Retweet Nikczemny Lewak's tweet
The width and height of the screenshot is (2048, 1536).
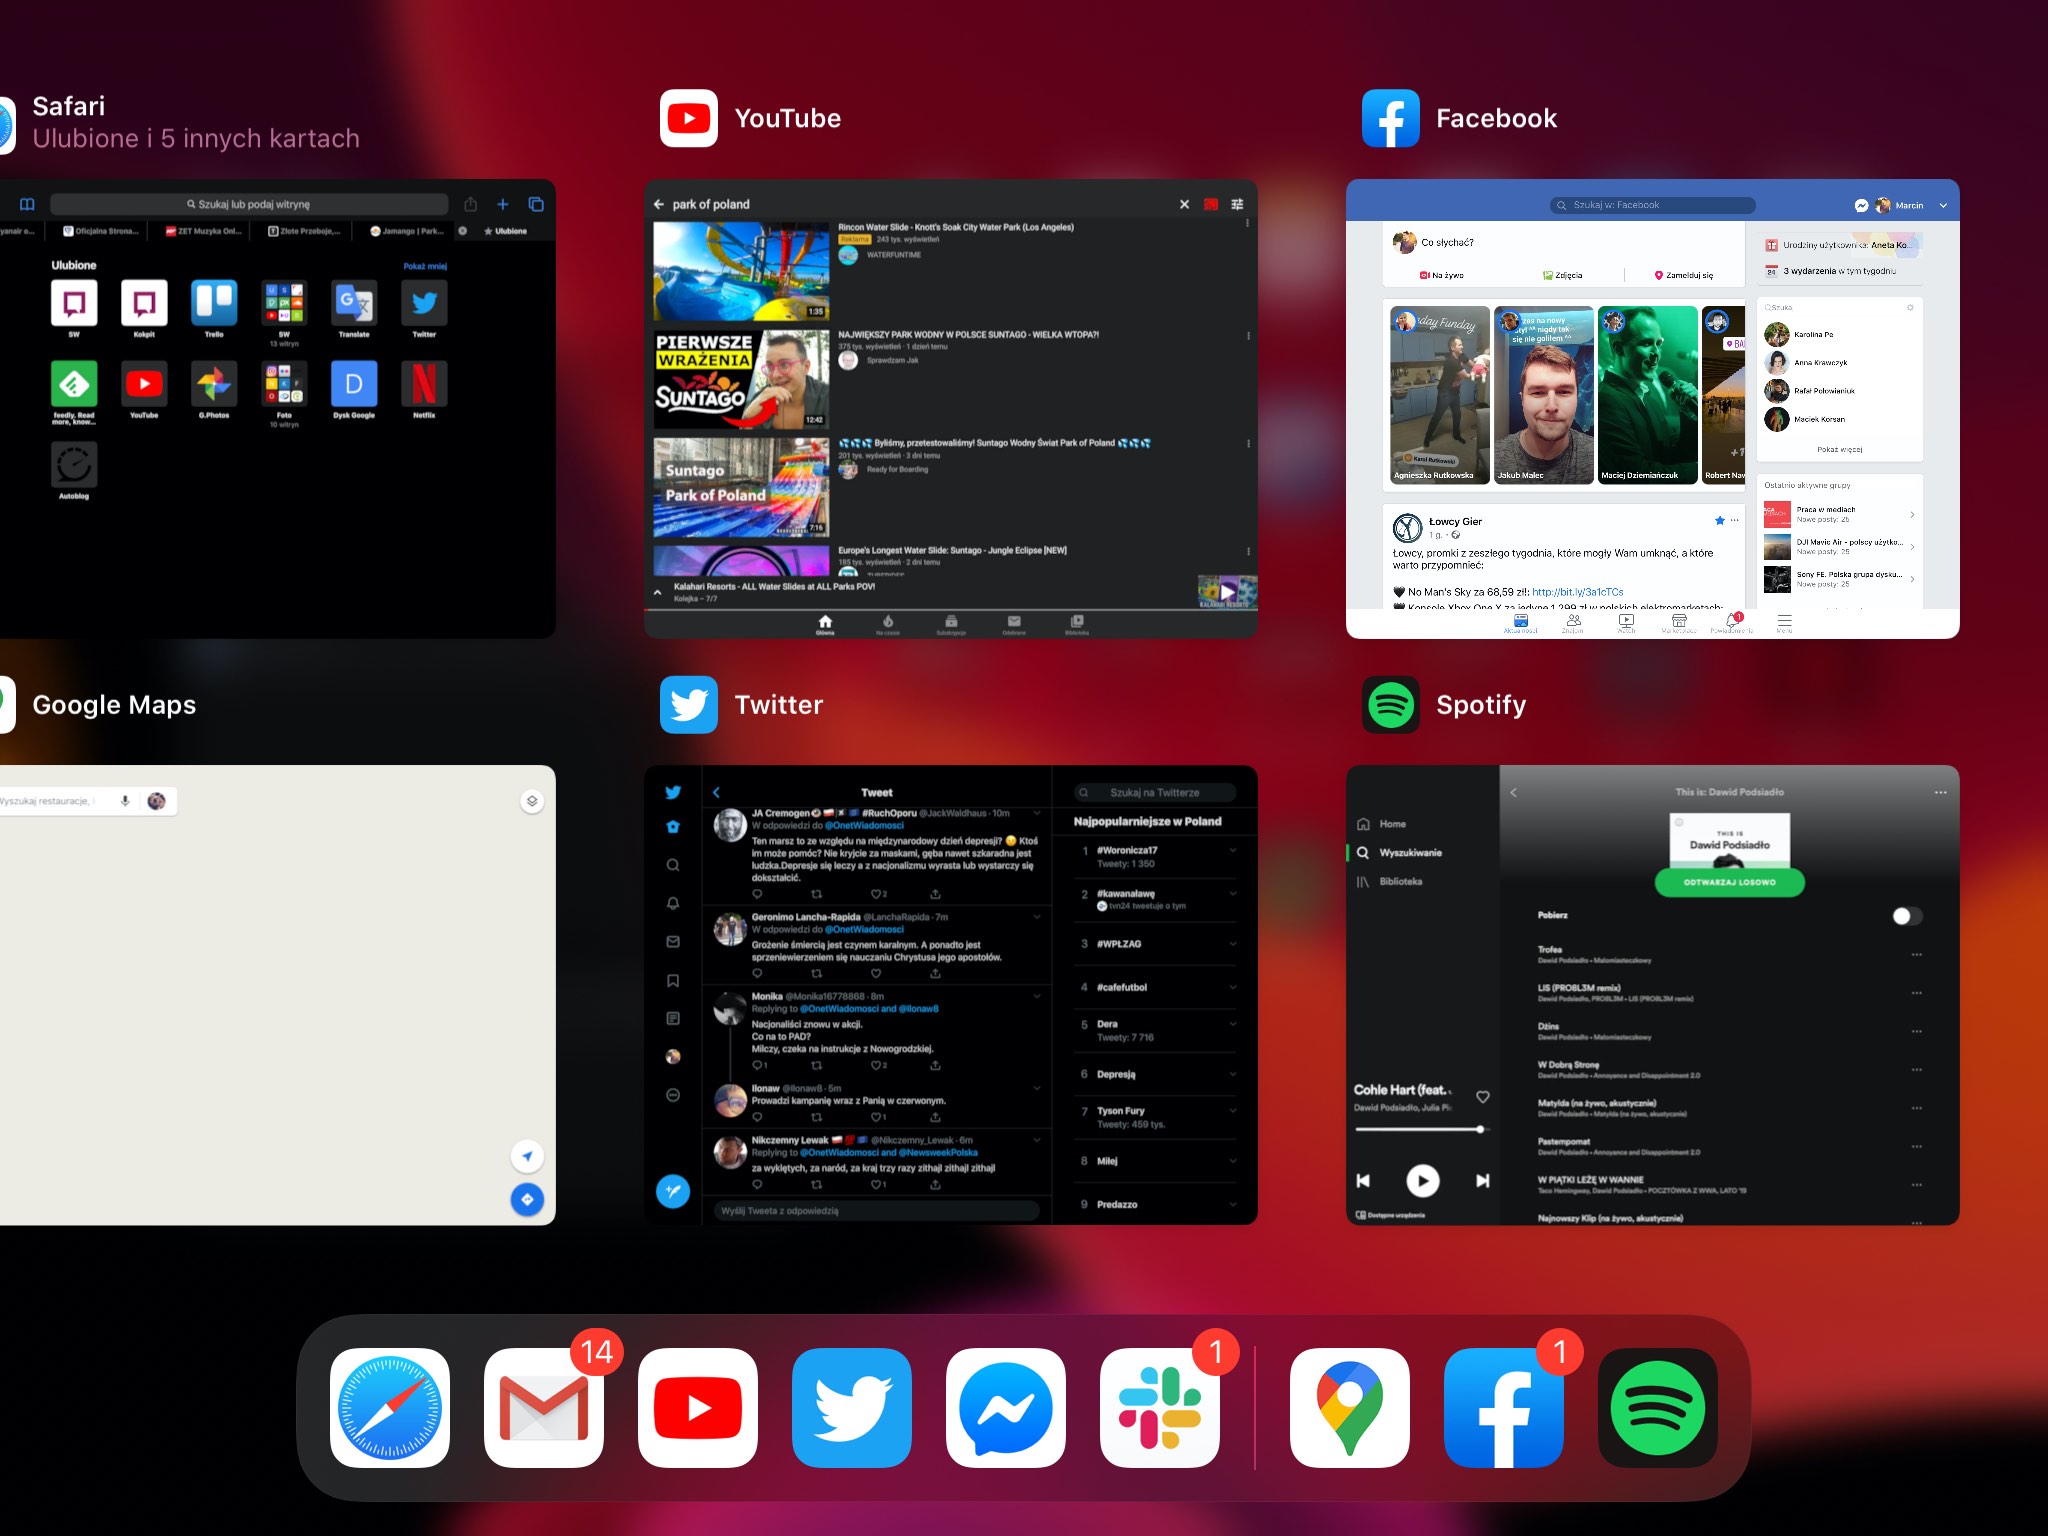[x=816, y=1185]
